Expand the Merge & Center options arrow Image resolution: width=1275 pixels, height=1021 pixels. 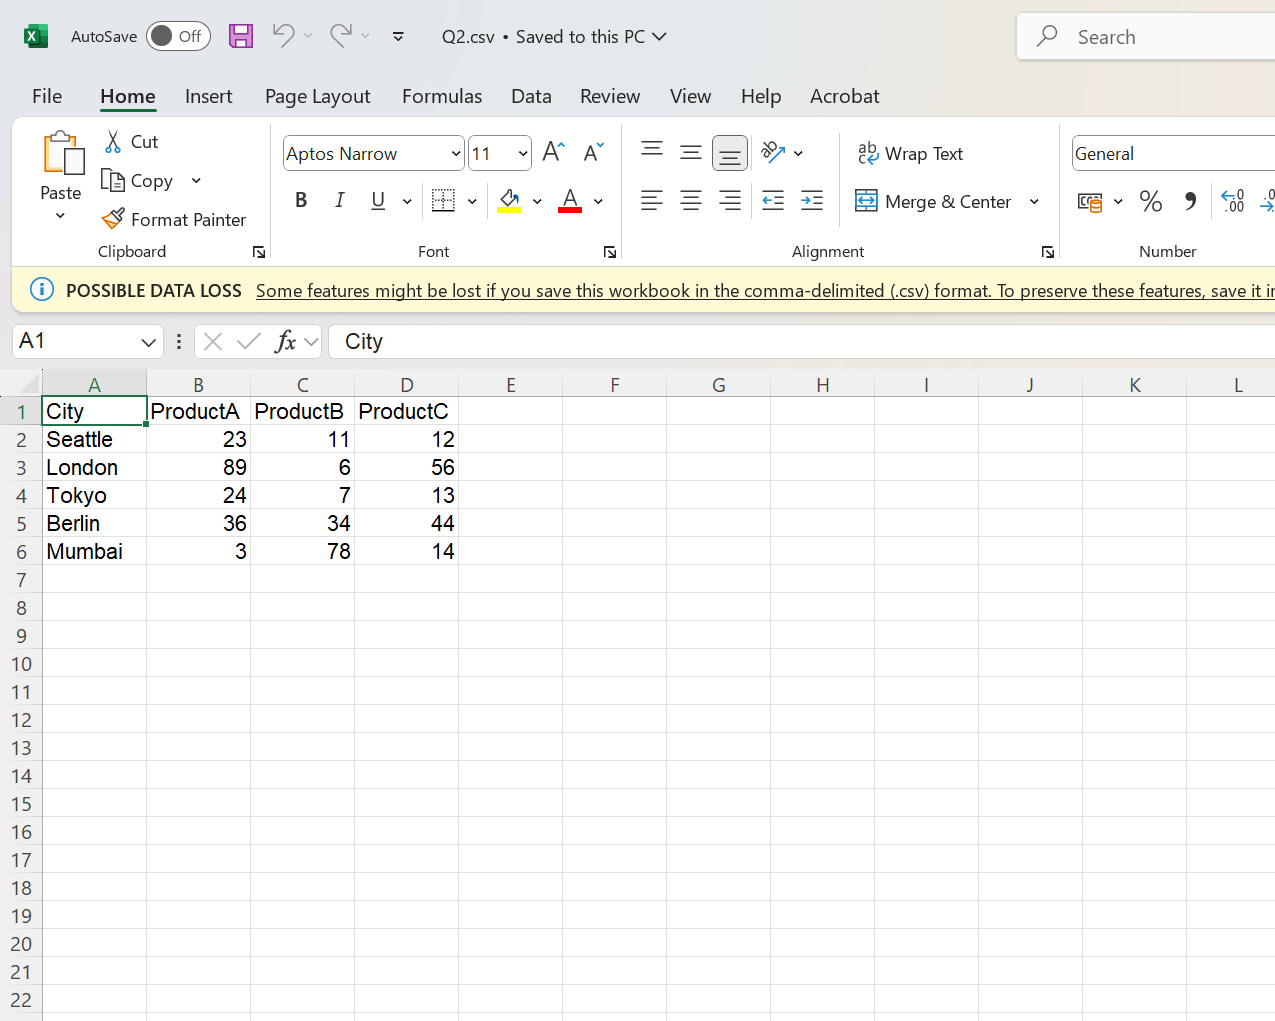(1034, 201)
